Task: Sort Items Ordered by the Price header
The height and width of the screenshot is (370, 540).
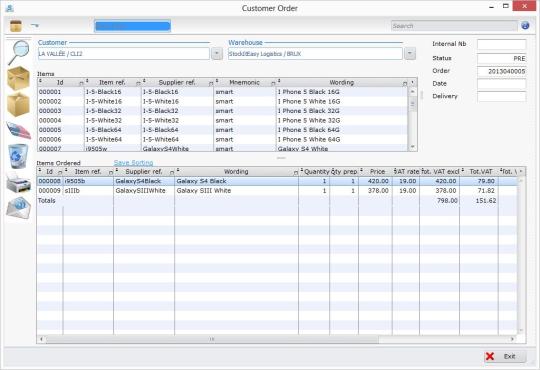Action: tap(377, 171)
